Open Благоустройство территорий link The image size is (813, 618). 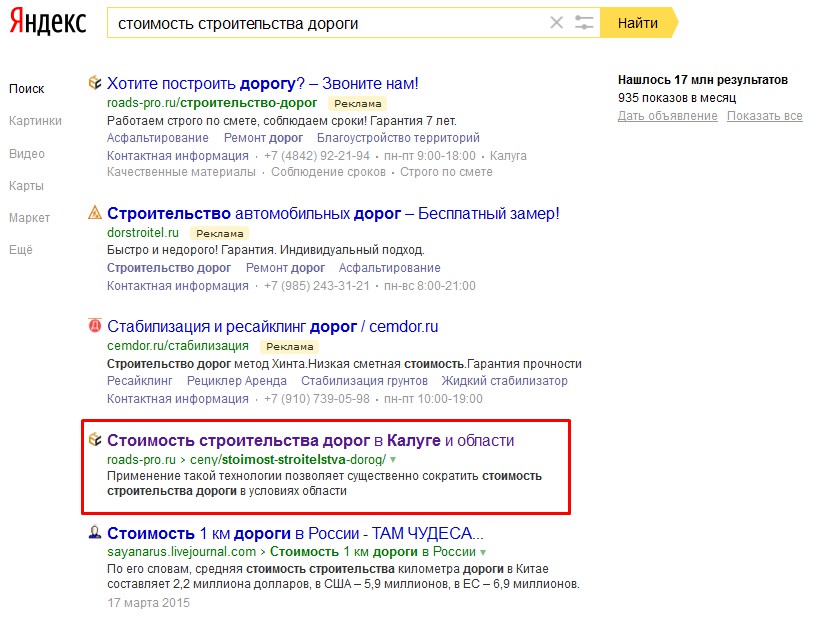pyautogui.click(x=398, y=138)
